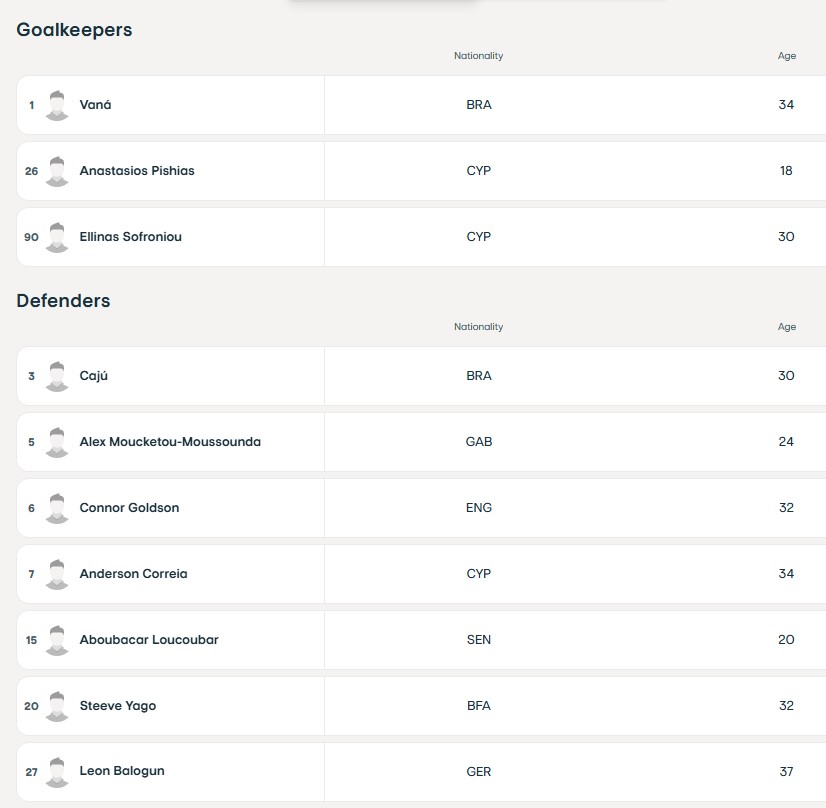Click Anderson Correia's avatar icon

click(57, 574)
